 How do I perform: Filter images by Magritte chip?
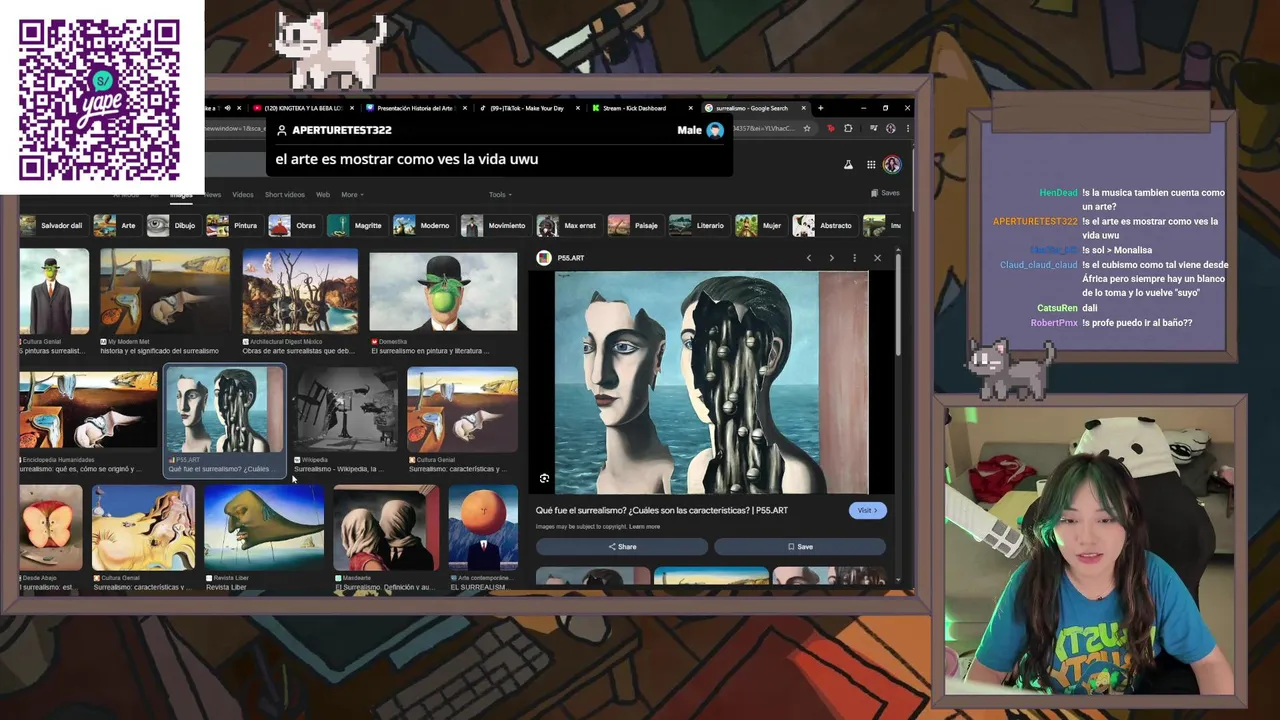tap(356, 226)
